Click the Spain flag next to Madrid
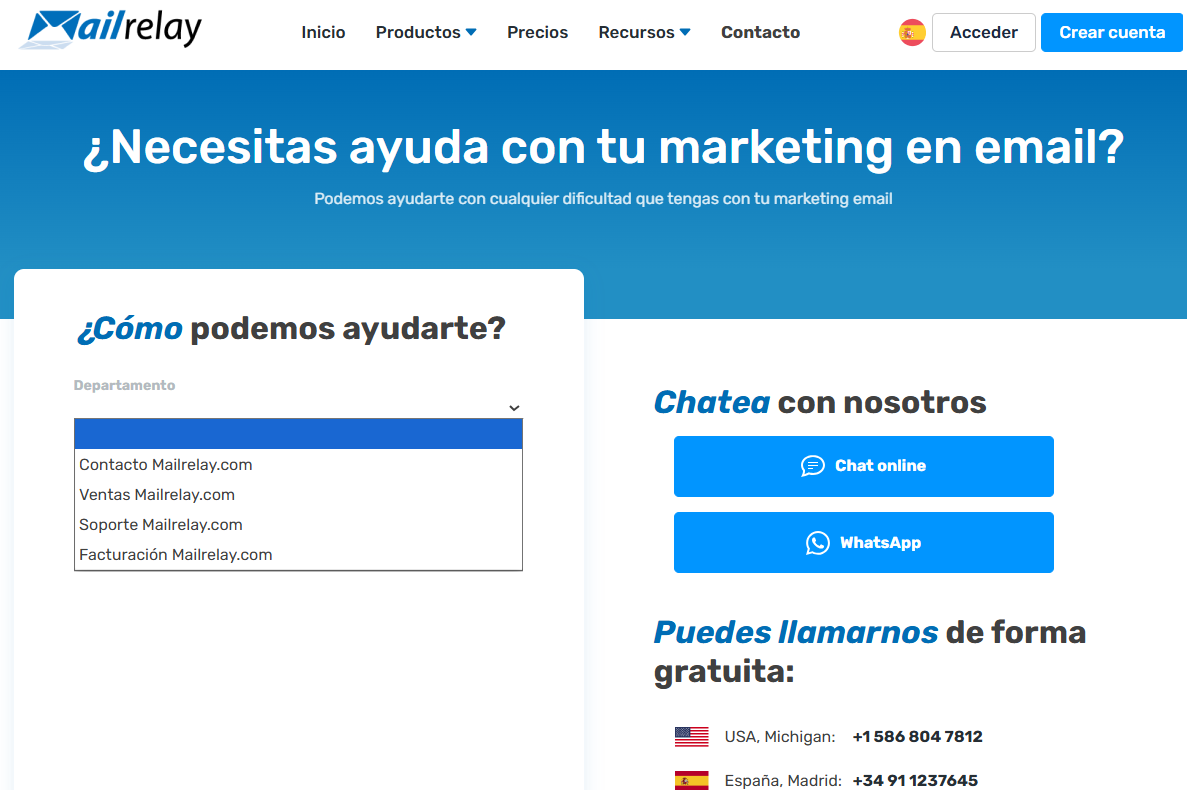The image size is (1187, 790). tap(691, 780)
